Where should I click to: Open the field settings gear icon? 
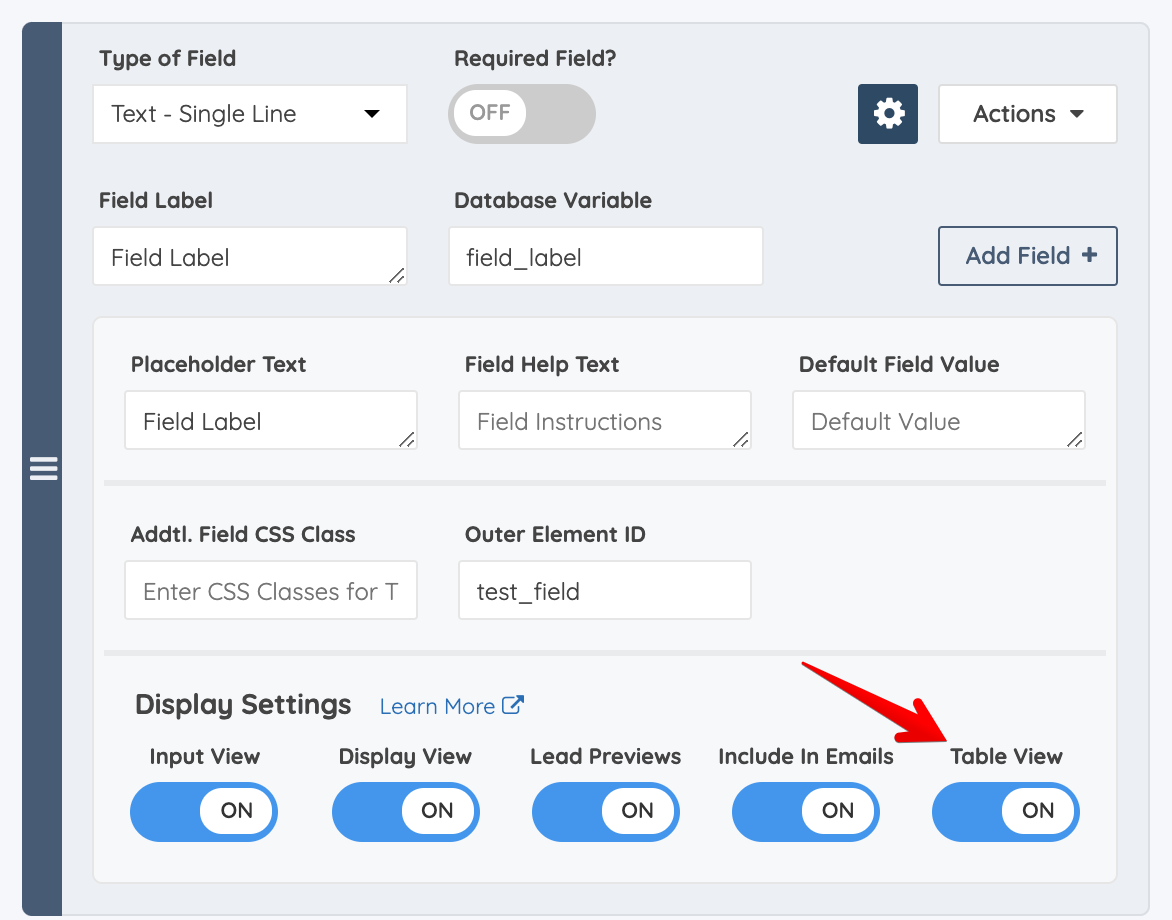click(887, 113)
